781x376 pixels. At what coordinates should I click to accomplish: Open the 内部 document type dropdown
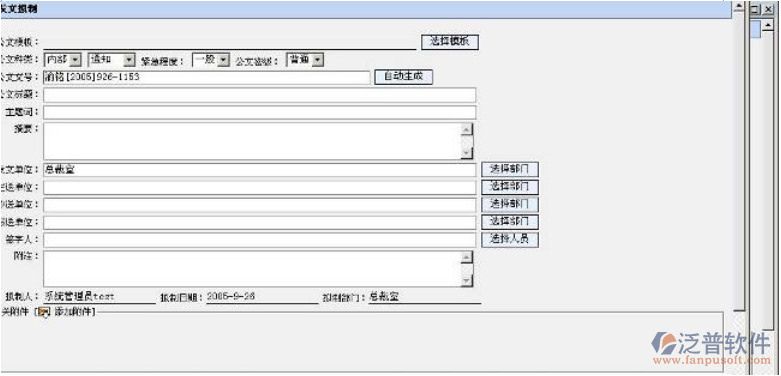pos(62,60)
